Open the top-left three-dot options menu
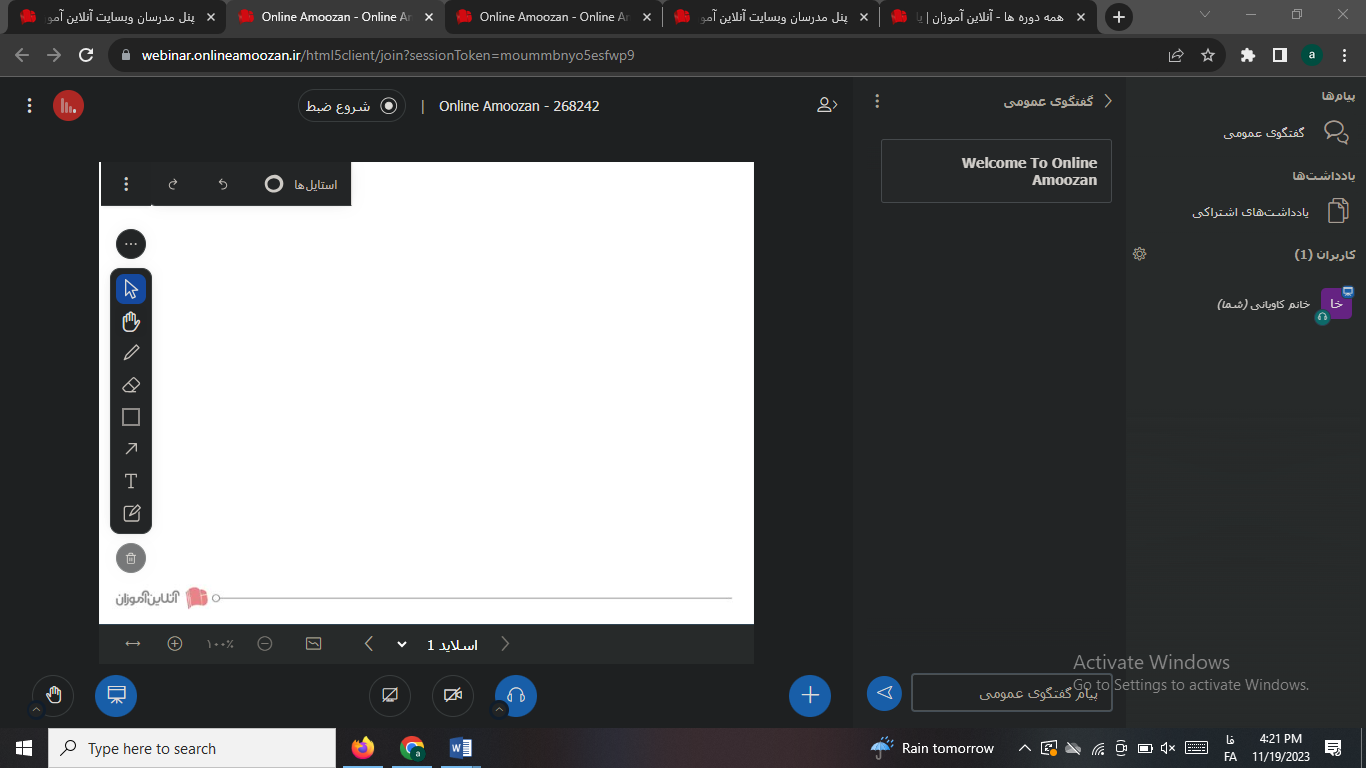The image size is (1366, 768). pos(29,105)
